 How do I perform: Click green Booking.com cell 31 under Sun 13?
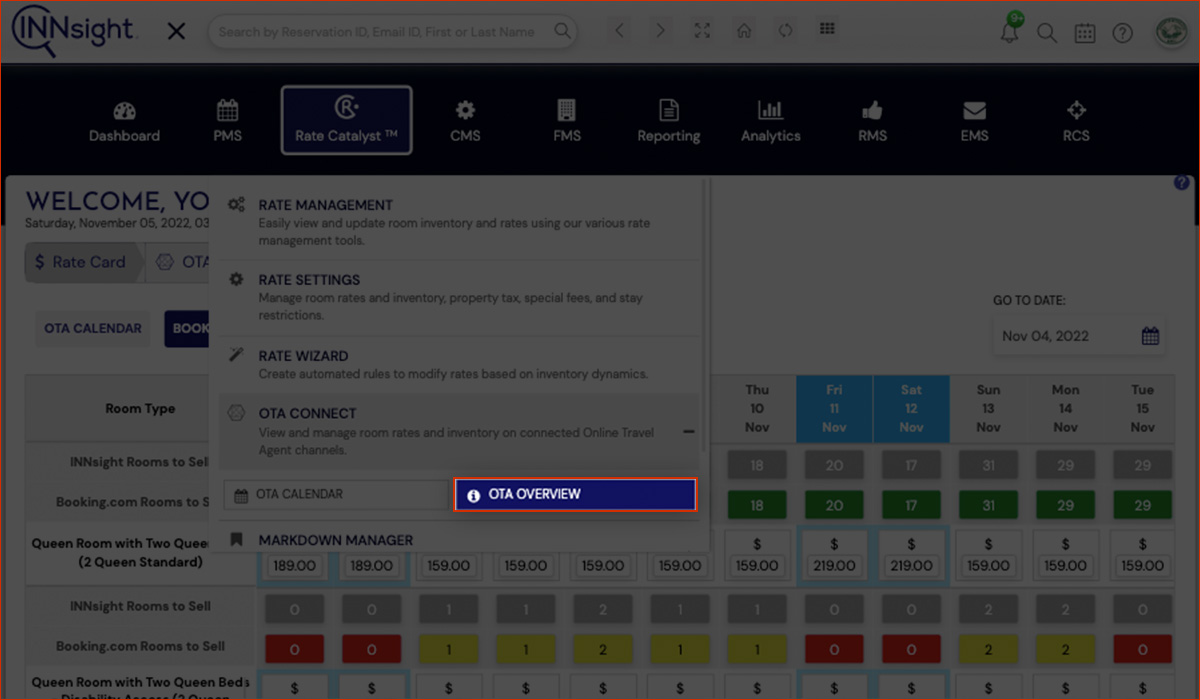coord(988,505)
